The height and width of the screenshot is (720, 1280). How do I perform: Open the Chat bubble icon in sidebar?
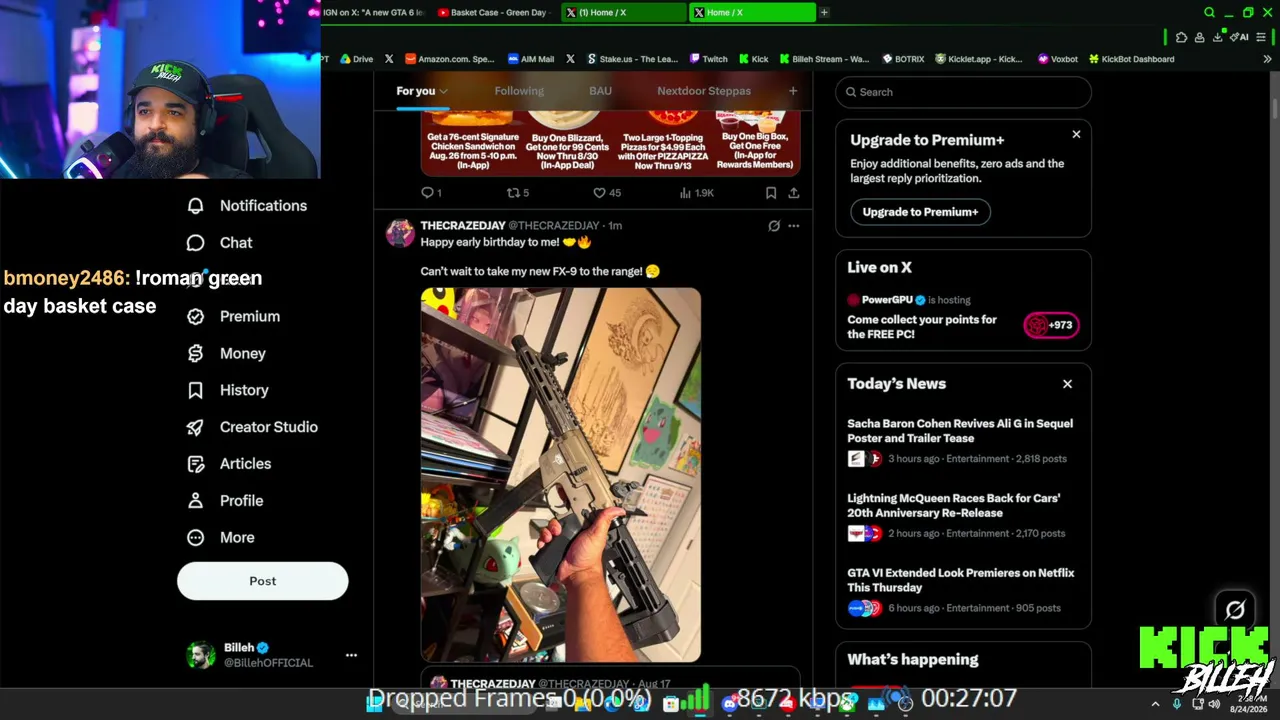196,243
